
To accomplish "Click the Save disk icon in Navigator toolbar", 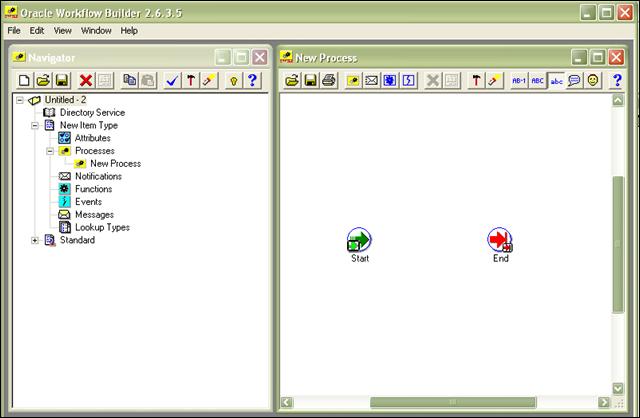I will pos(62,80).
